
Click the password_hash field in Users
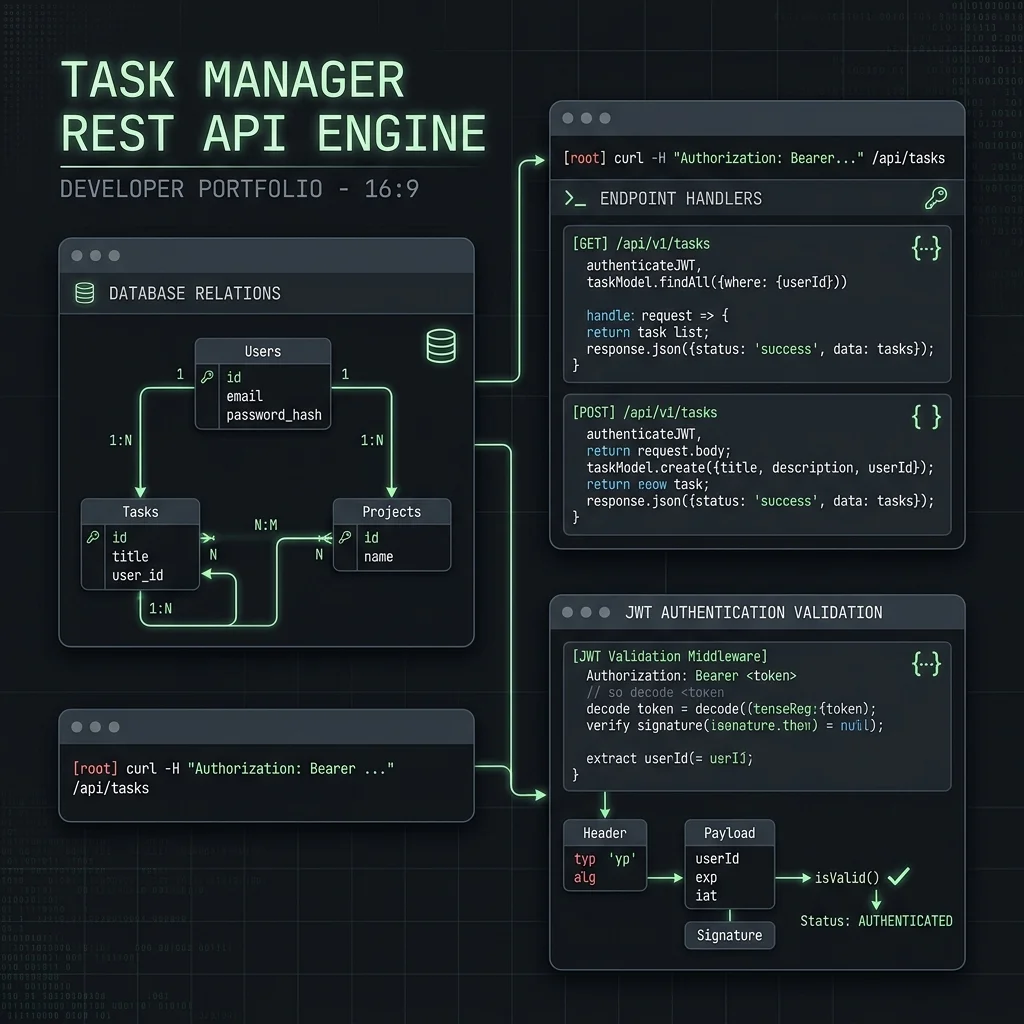(x=274, y=415)
